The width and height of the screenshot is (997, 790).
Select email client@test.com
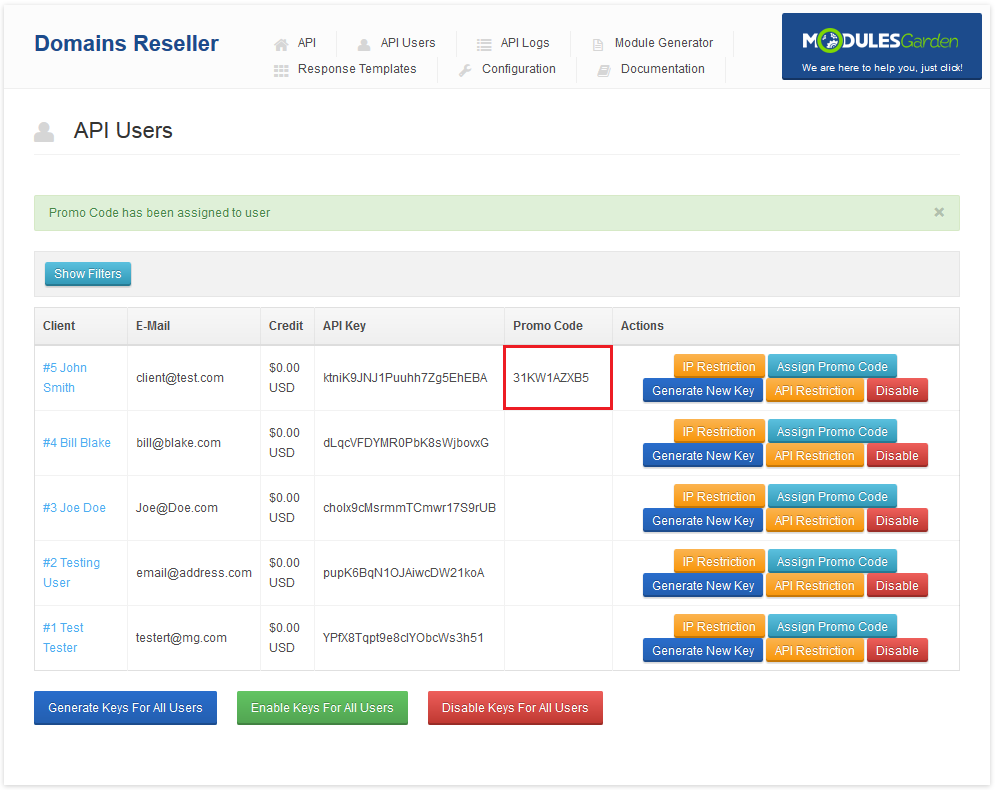[x=180, y=378]
